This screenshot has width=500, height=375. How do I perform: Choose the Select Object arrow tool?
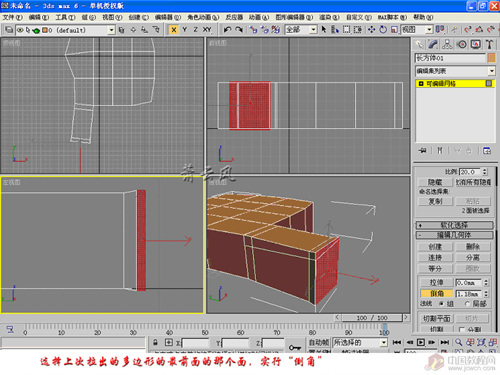324,30
